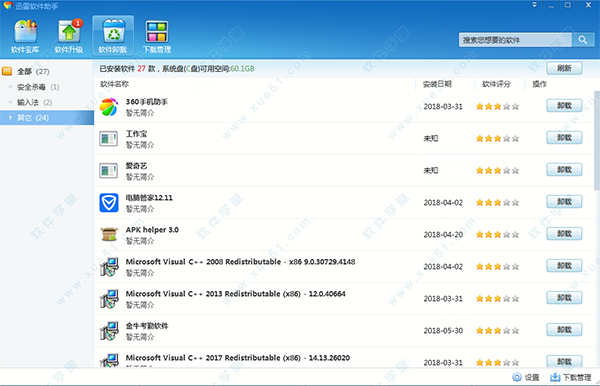Uninstall 电脑管家12.11 with 卸载 button
Viewport: 600px width, 386px height.
click(564, 202)
